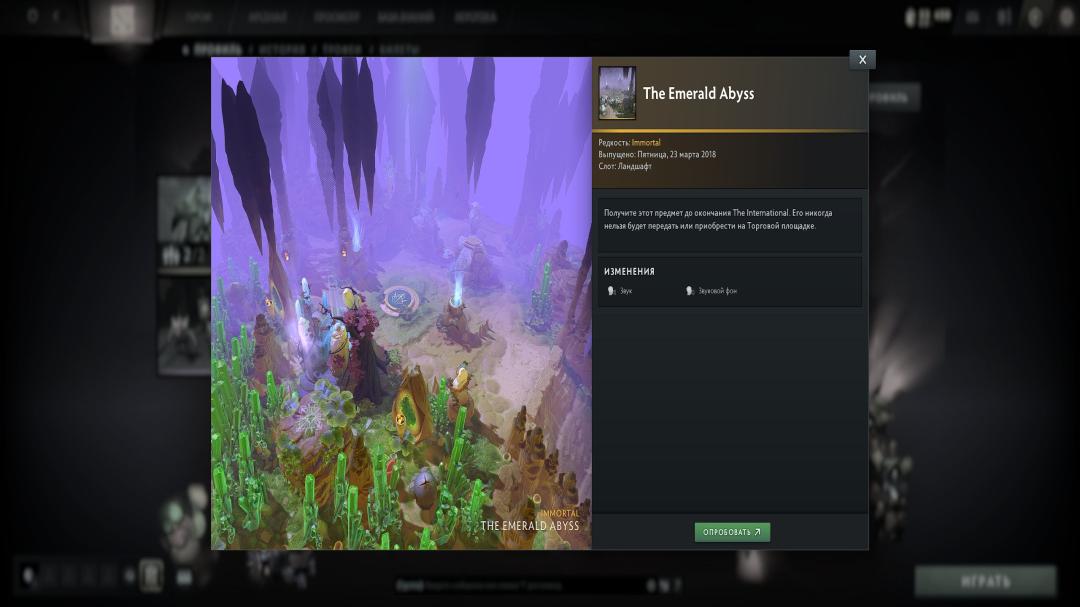Click the "Редкость: Immortal" rarity line
Screen dimensions: 1080x607
click(x=629, y=143)
